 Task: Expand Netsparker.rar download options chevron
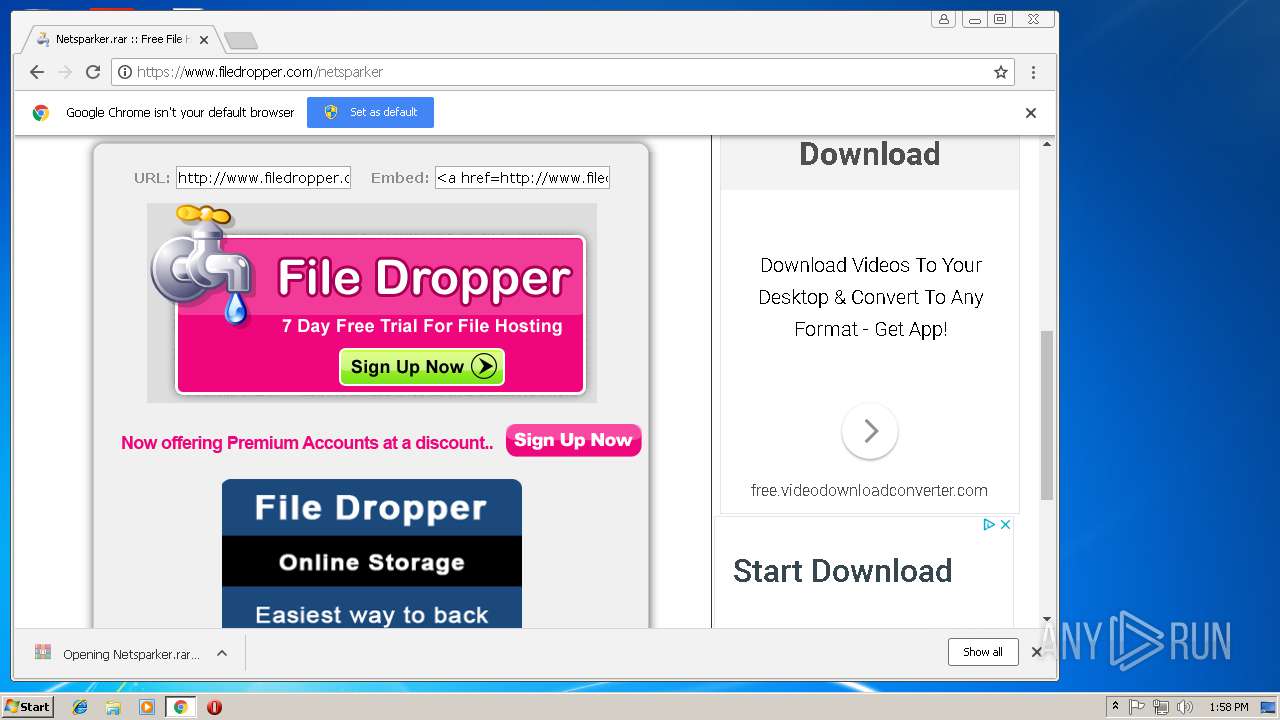(222, 653)
